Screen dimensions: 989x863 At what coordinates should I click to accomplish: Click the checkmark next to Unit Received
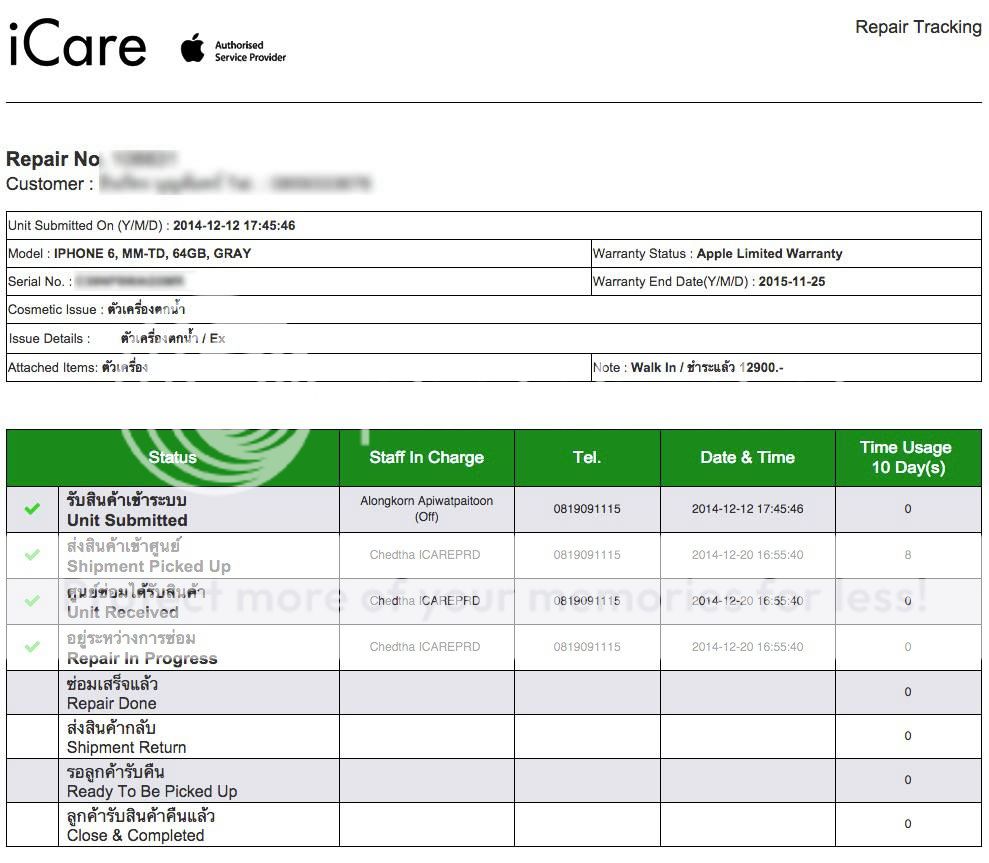tap(32, 601)
